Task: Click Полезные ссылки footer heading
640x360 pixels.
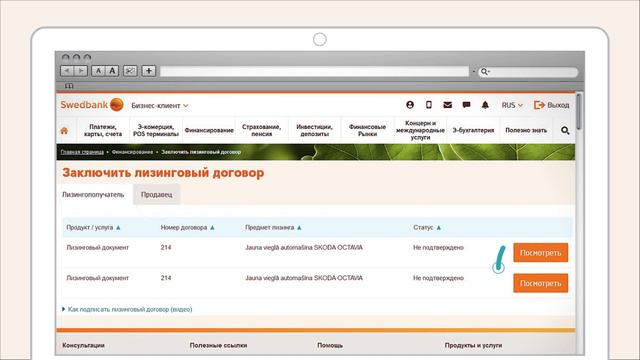Action: (218, 345)
